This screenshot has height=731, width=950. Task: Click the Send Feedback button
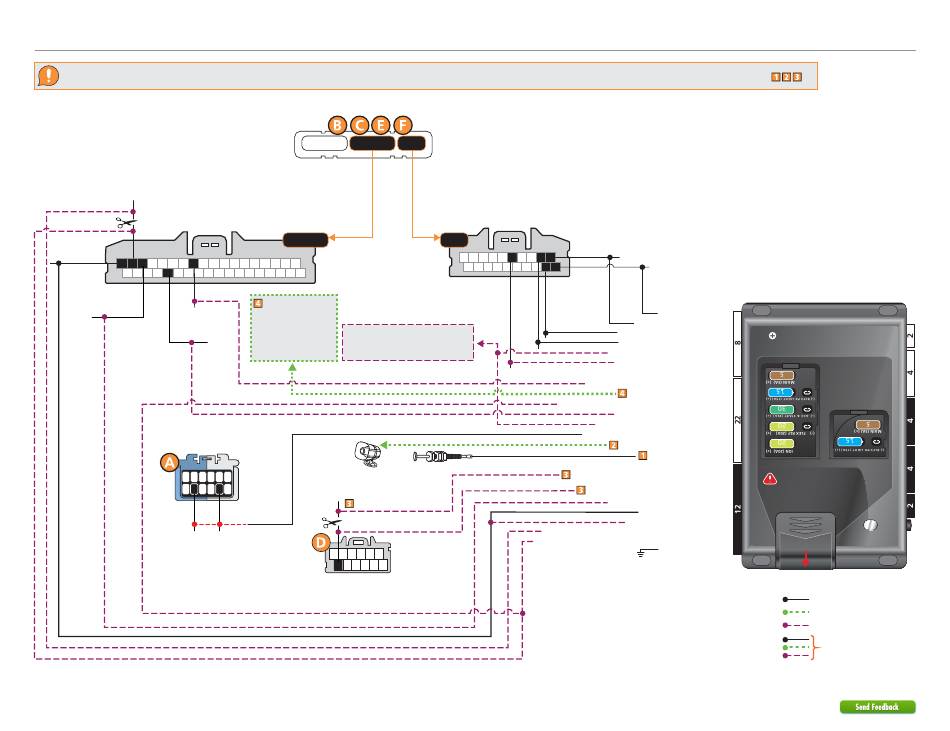877,707
